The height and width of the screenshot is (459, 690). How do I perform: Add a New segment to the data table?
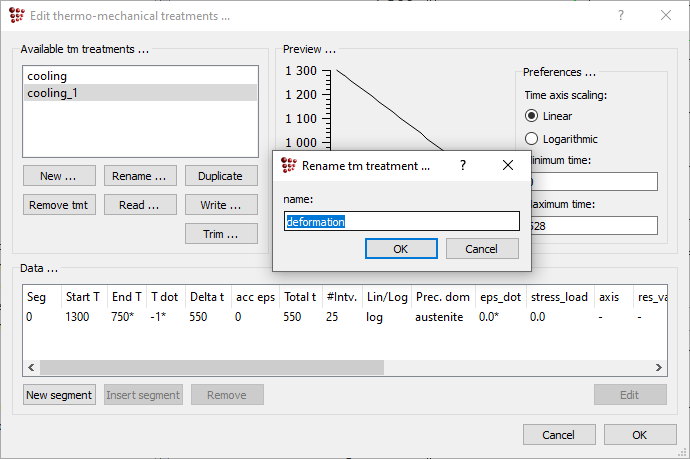point(59,395)
